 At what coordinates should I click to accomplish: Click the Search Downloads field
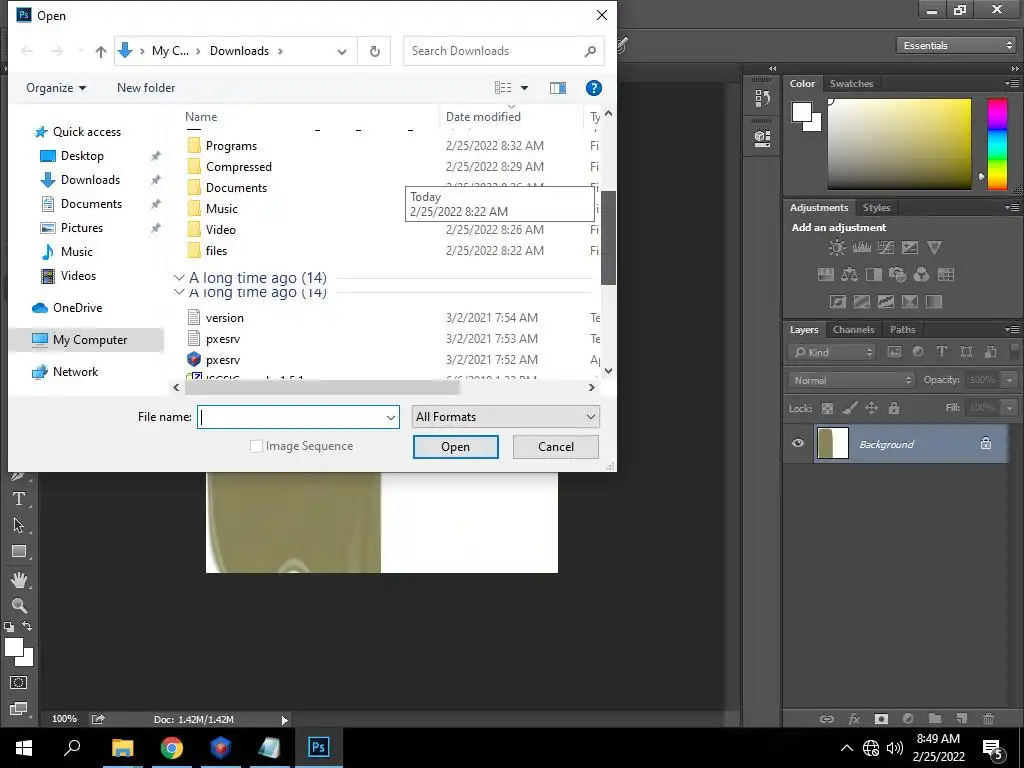pos(503,51)
